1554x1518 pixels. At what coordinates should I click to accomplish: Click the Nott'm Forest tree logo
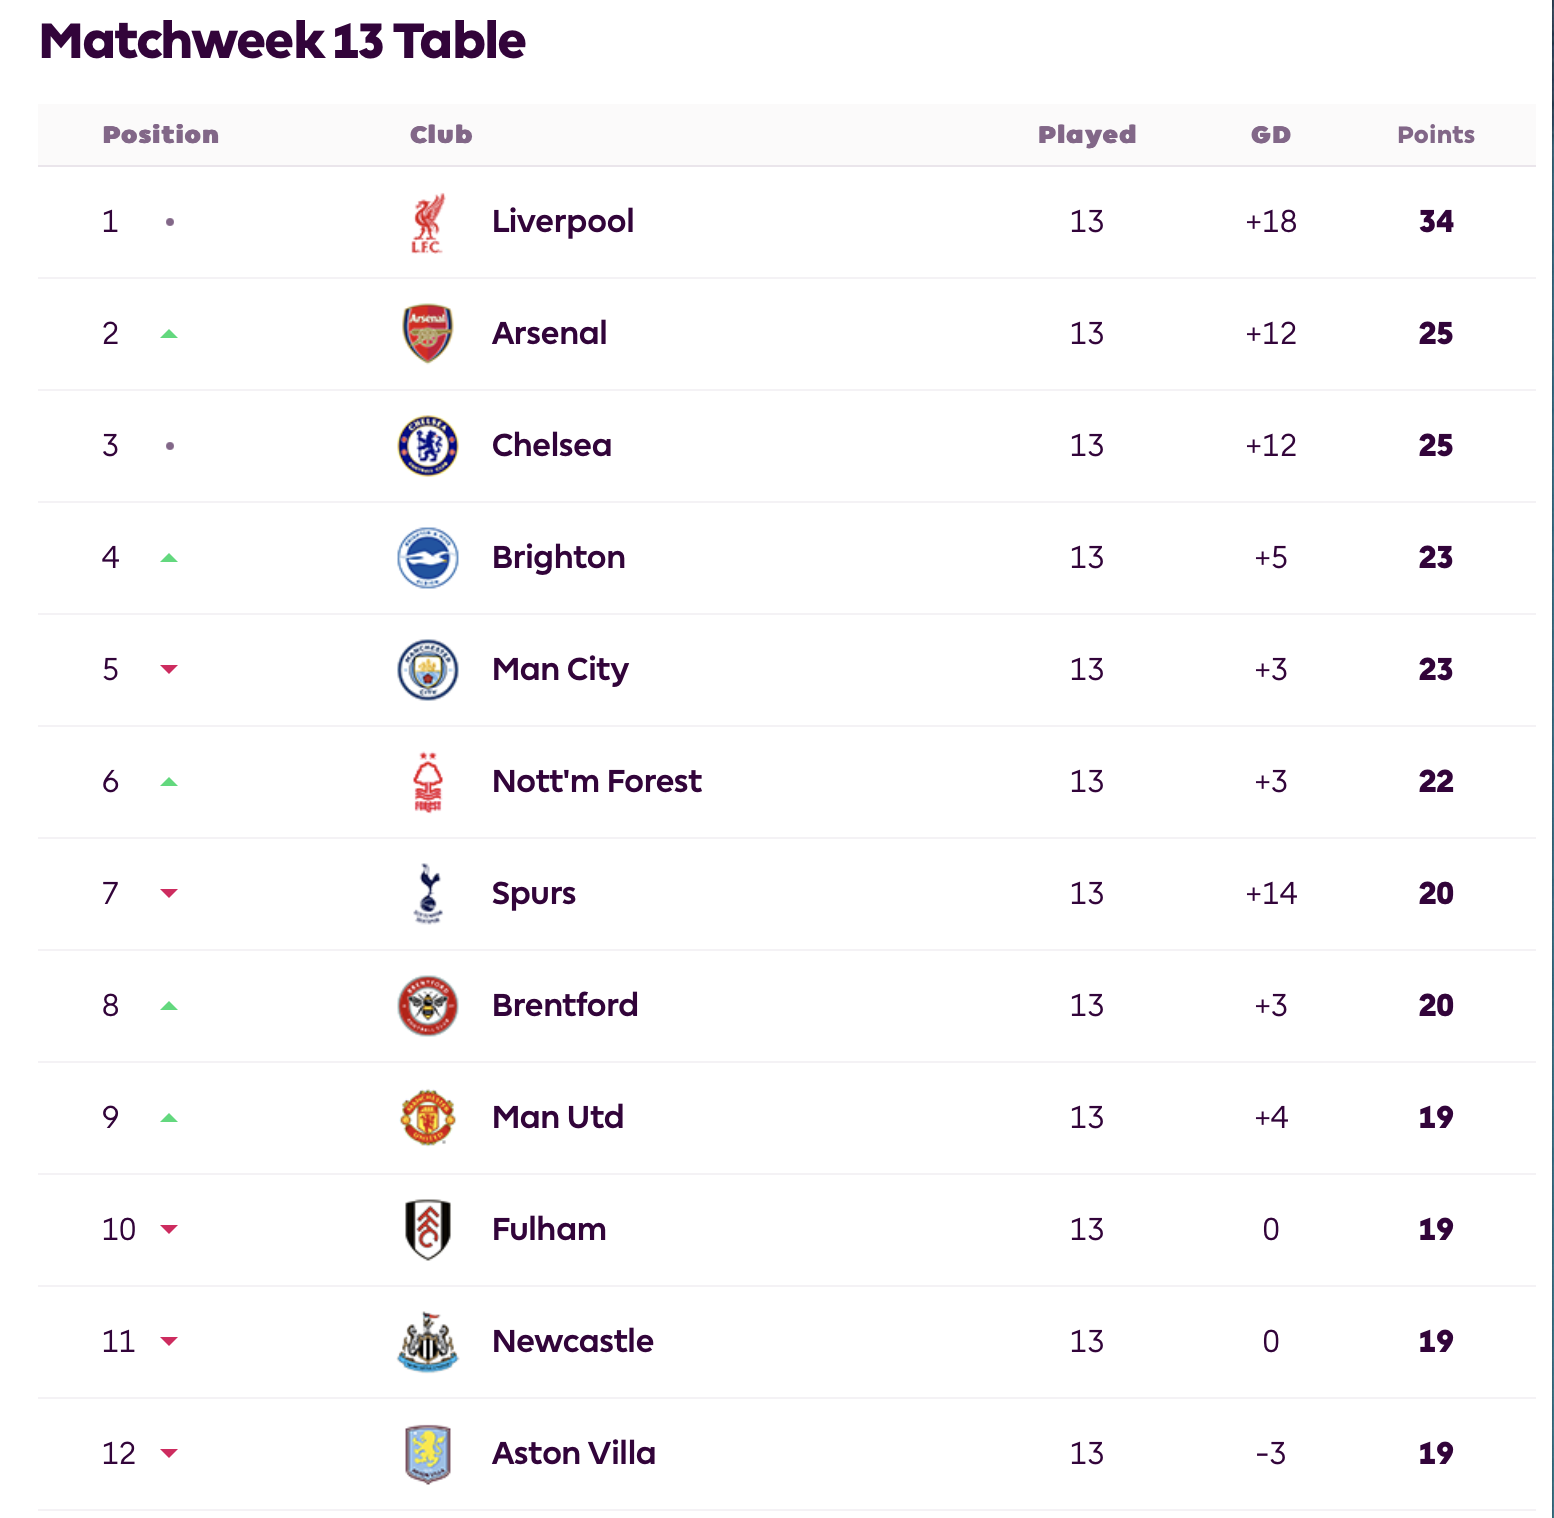[428, 782]
